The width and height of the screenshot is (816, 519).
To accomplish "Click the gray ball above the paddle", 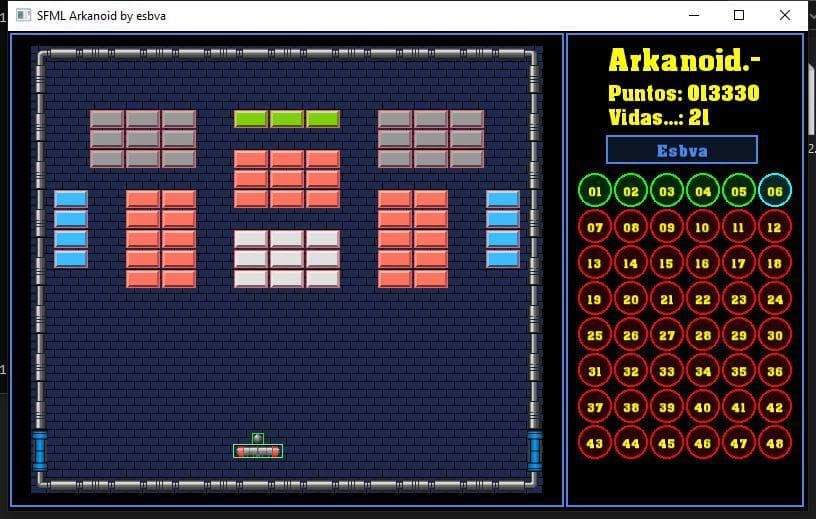I will [x=258, y=438].
